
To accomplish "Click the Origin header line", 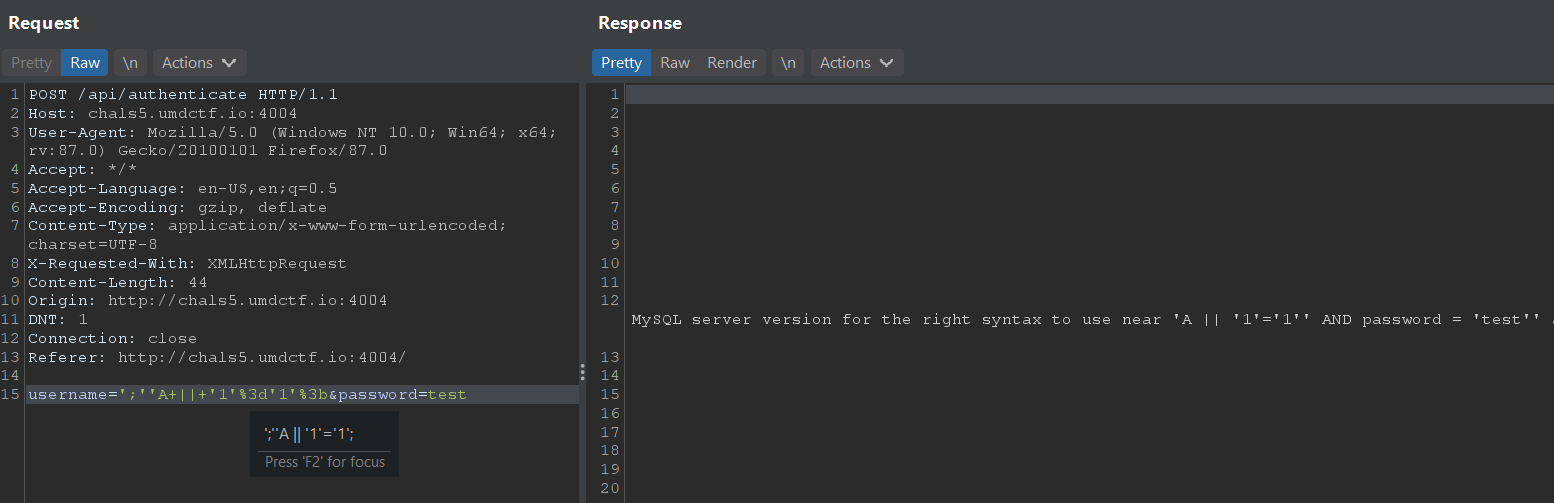I will click(x=207, y=300).
